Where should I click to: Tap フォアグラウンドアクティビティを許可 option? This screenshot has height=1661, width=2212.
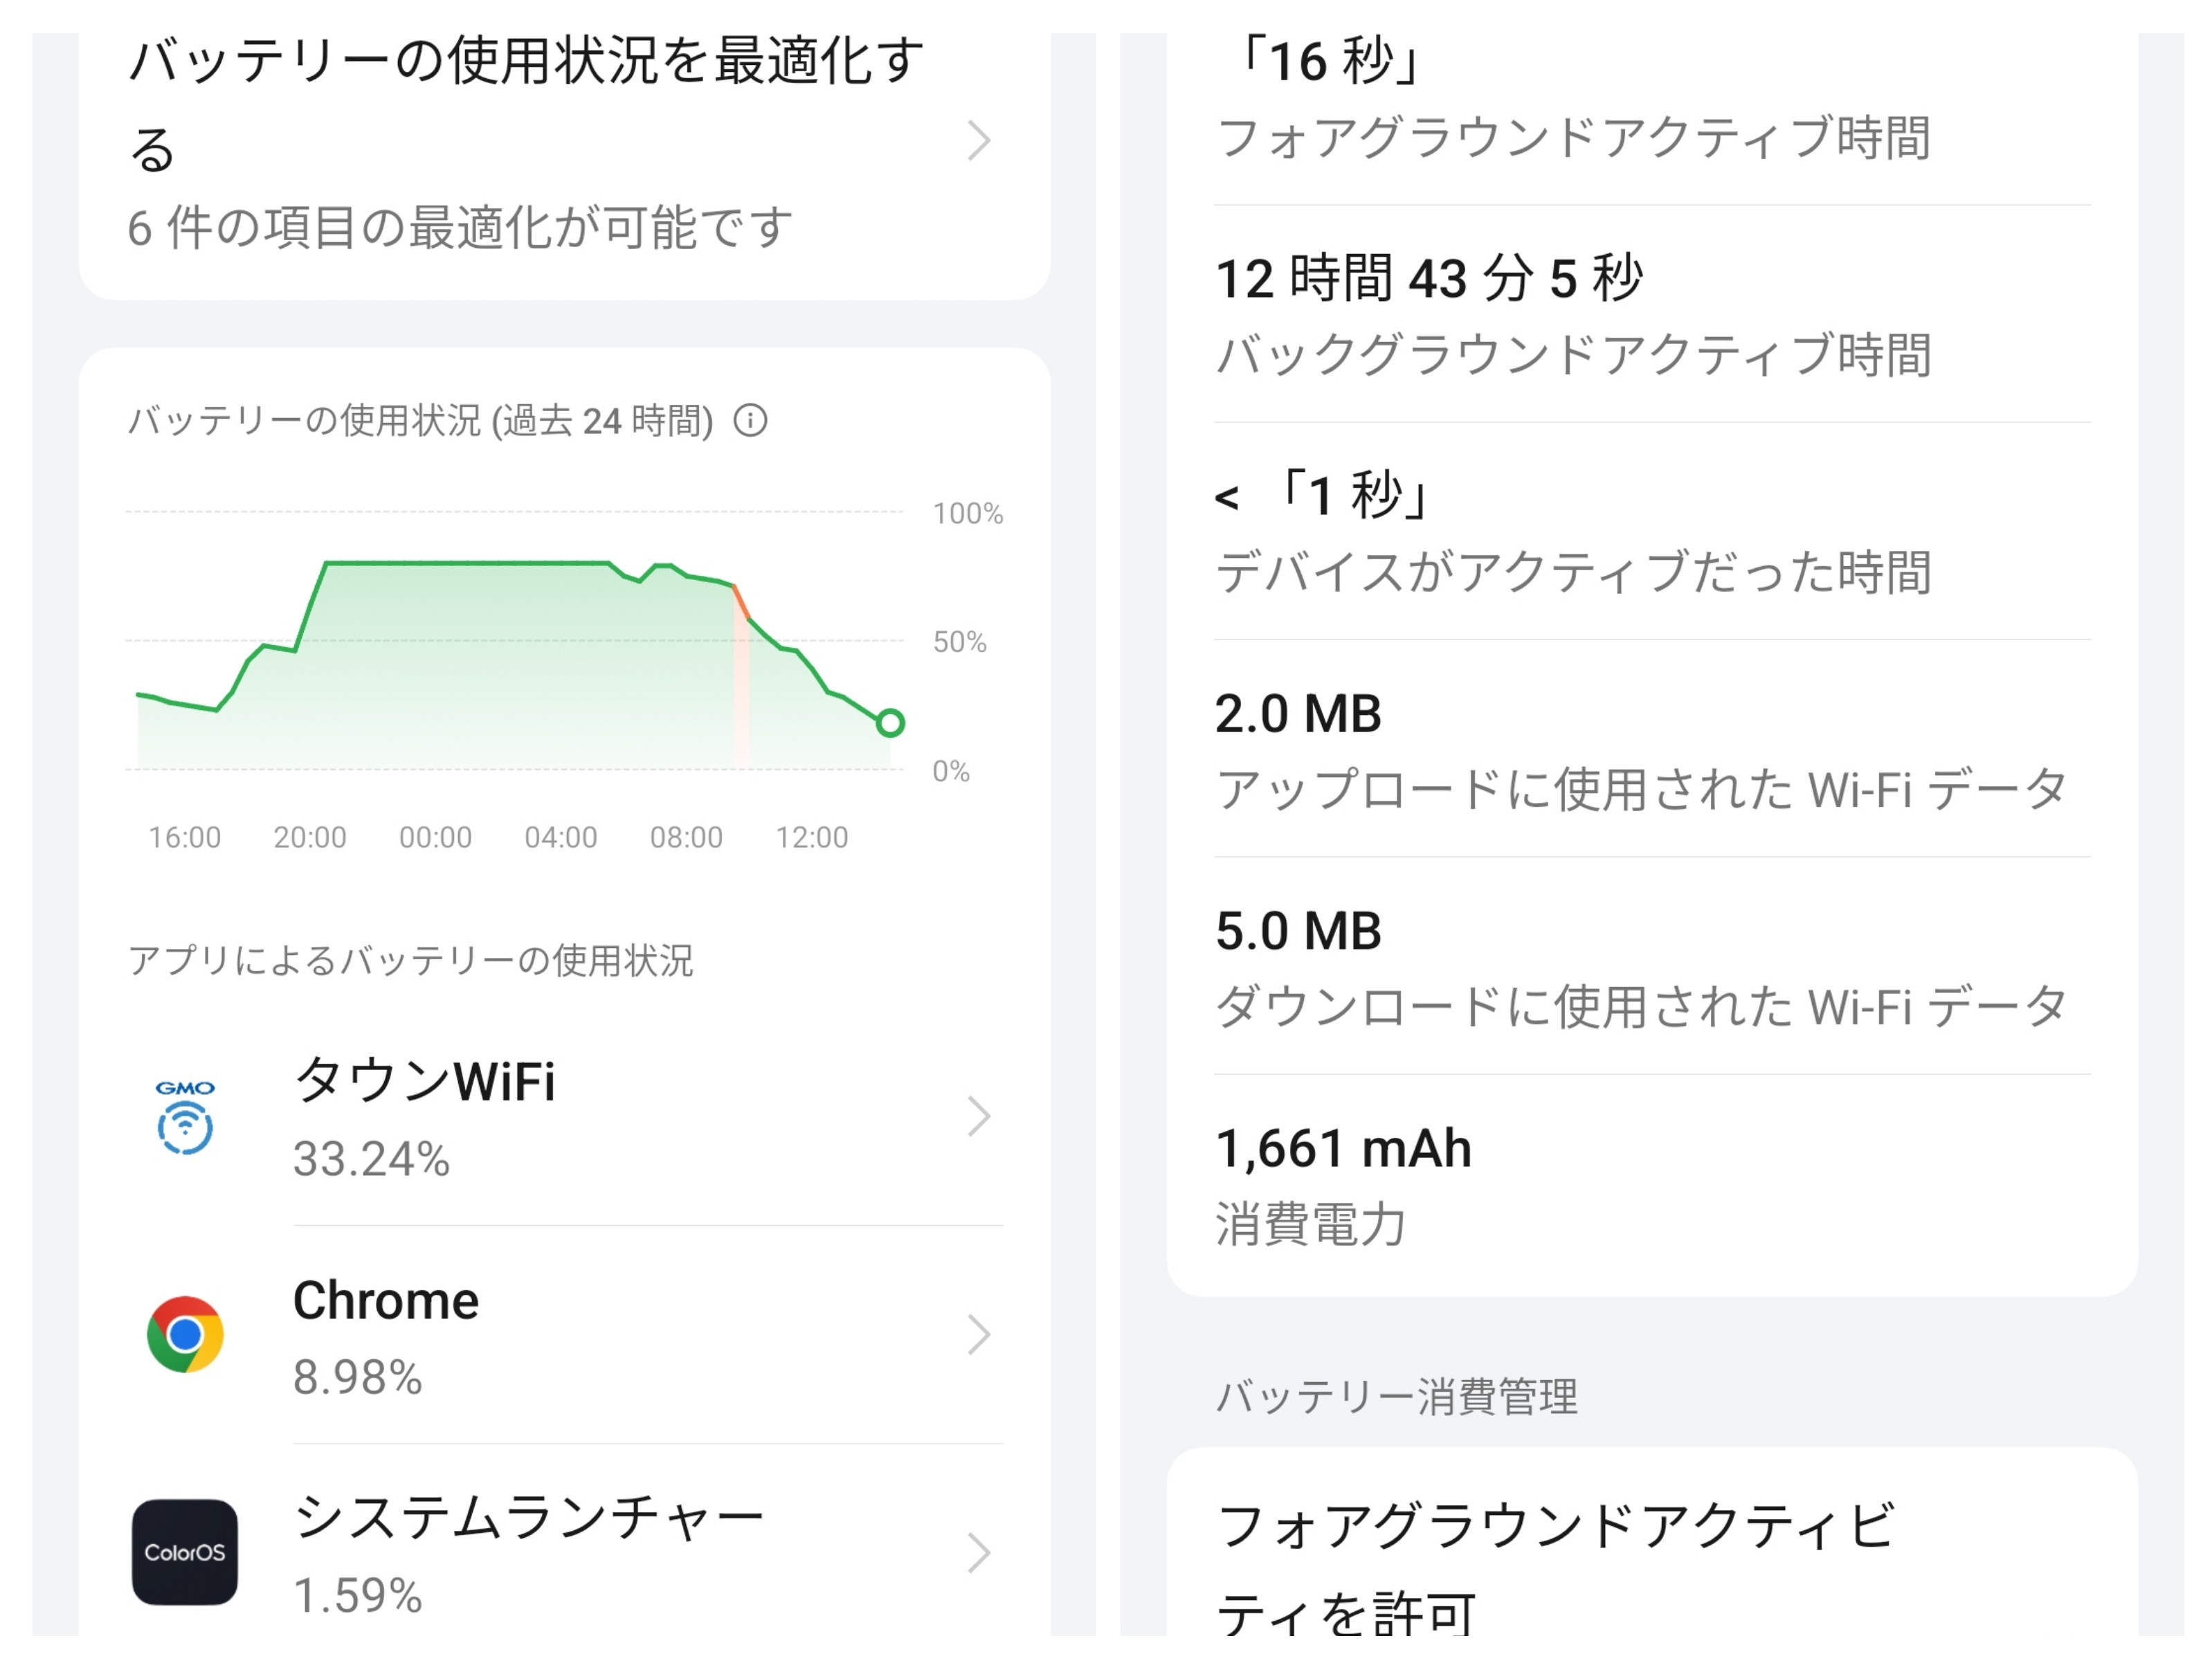1555,1568
